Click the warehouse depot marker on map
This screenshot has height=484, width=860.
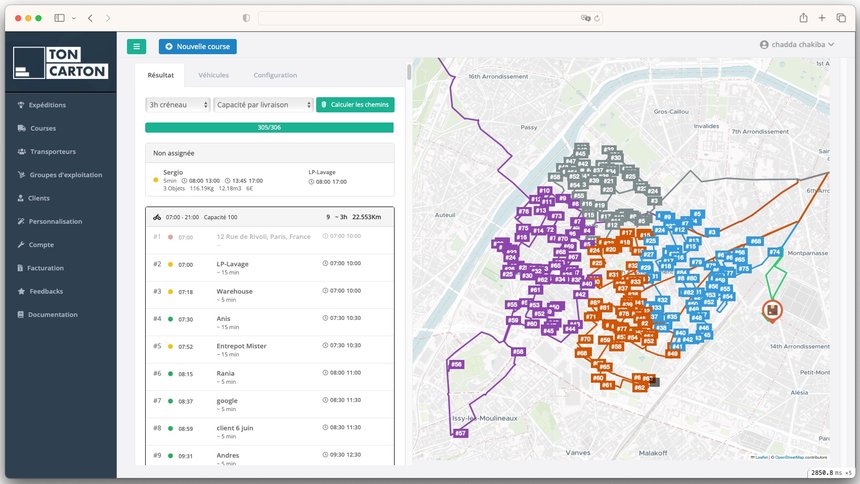pos(772,311)
